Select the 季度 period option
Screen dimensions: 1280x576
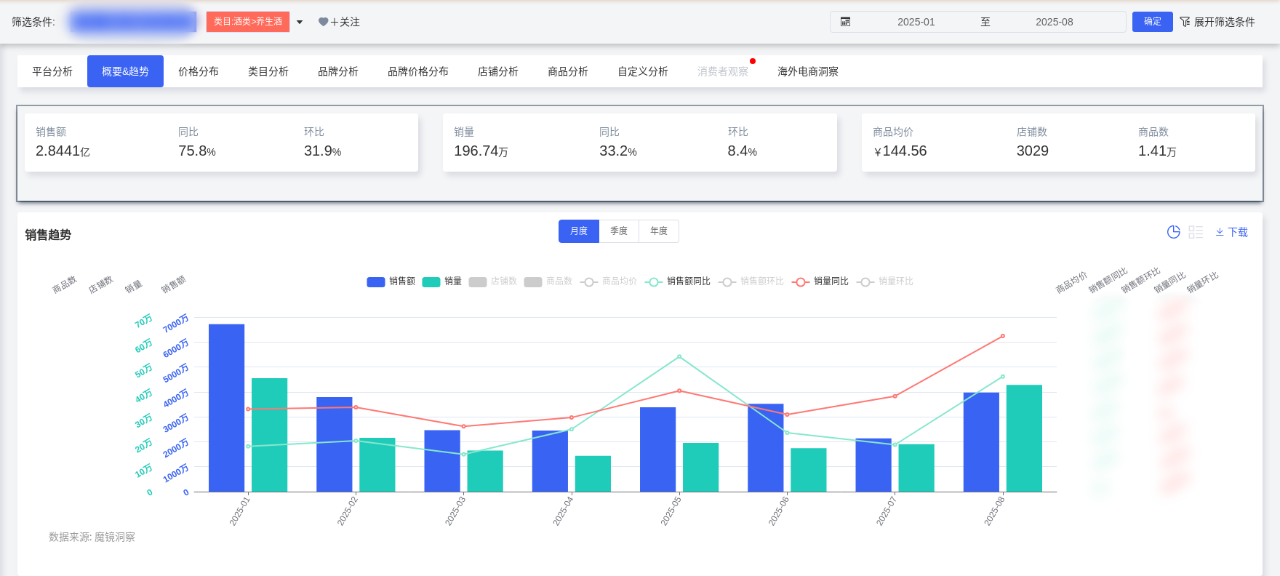[619, 231]
